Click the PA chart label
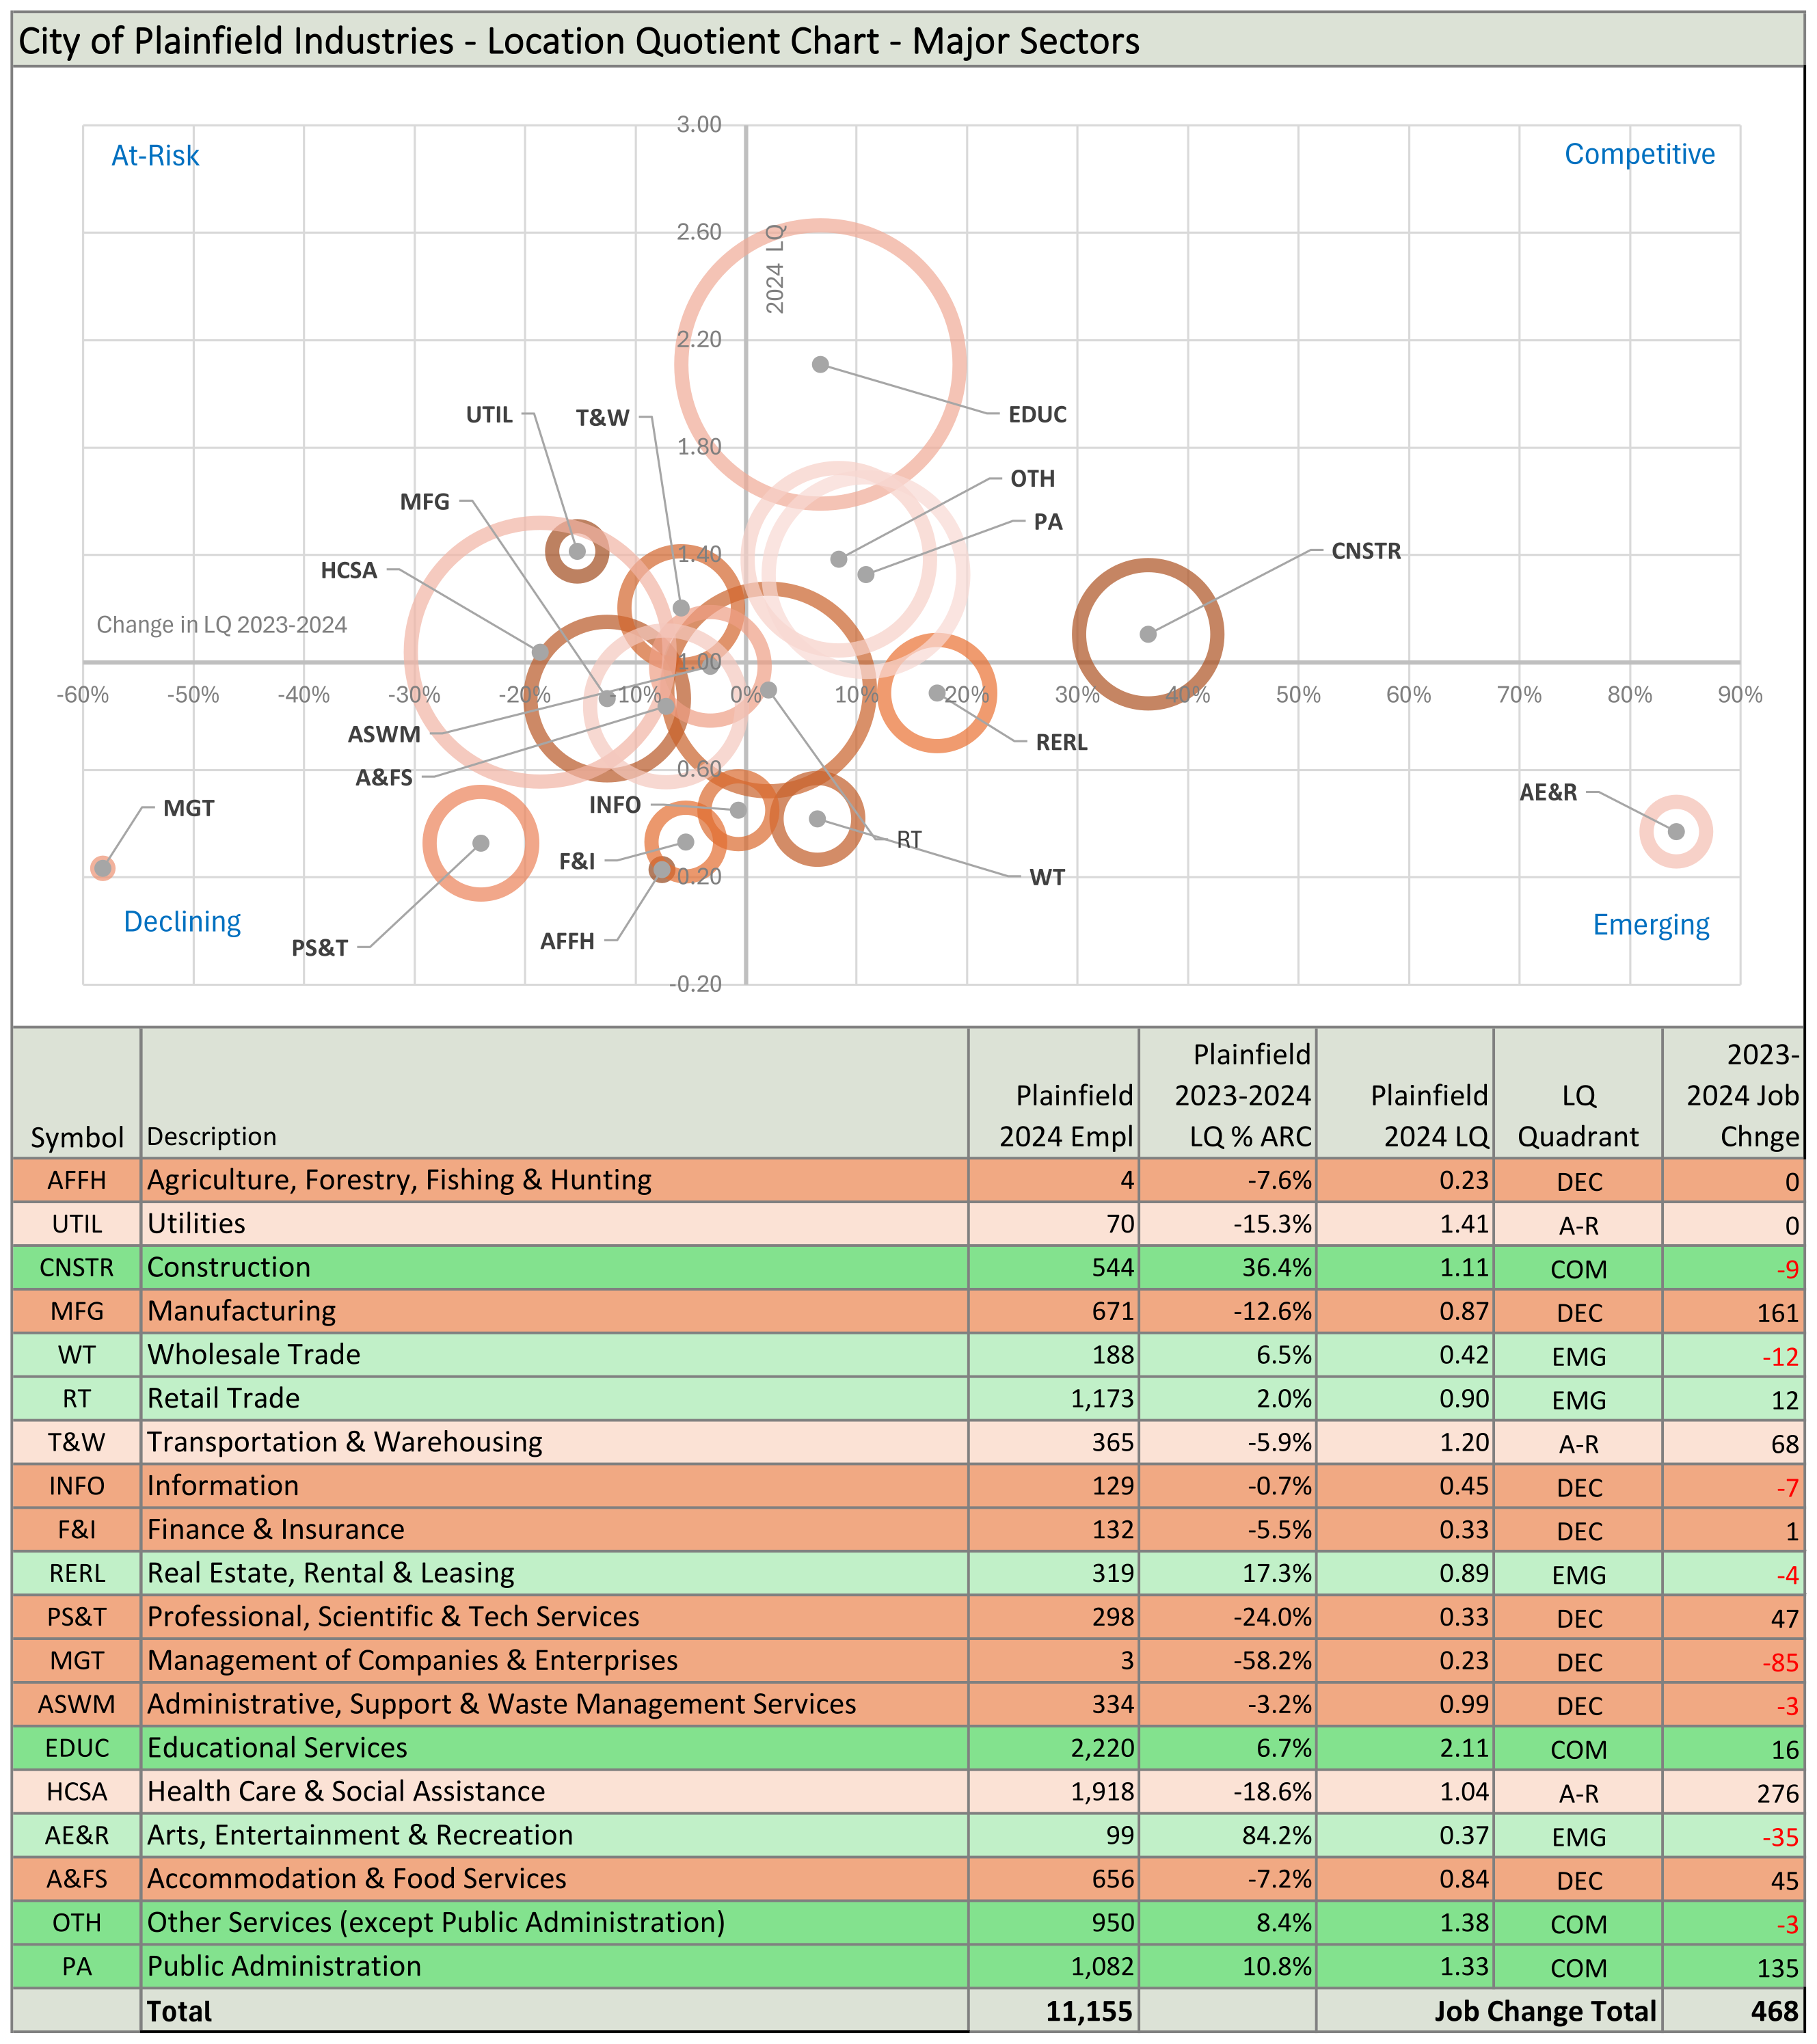 pos(1048,522)
